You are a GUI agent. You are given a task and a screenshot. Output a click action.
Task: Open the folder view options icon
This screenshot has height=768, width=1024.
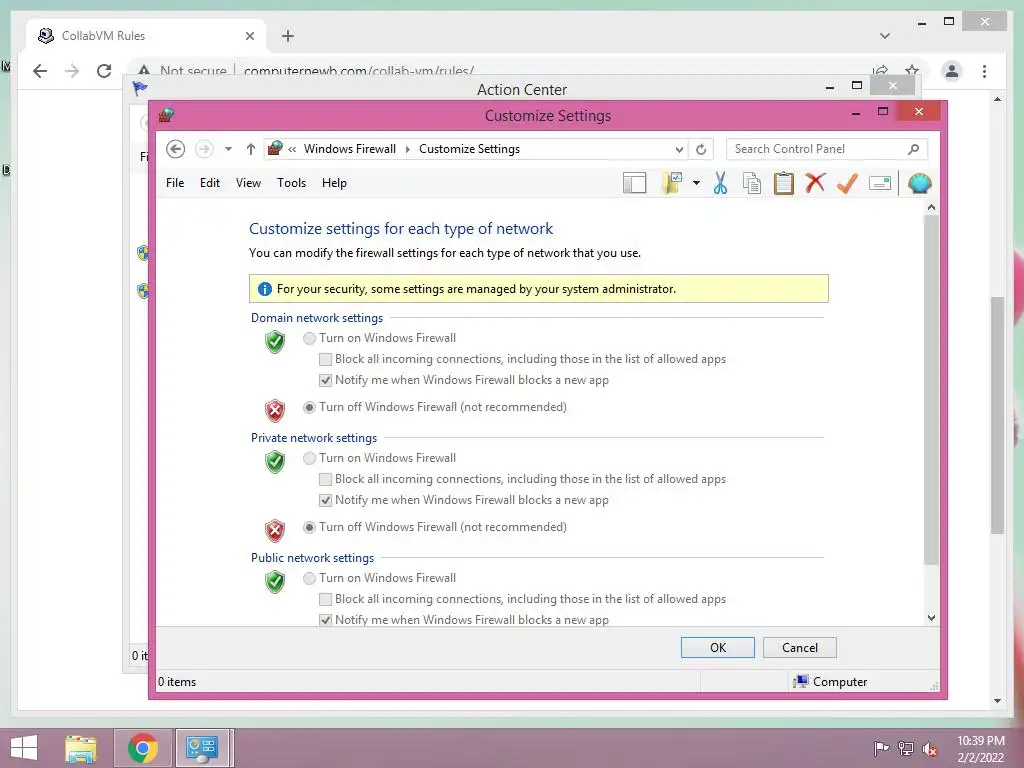pyautogui.click(x=672, y=184)
